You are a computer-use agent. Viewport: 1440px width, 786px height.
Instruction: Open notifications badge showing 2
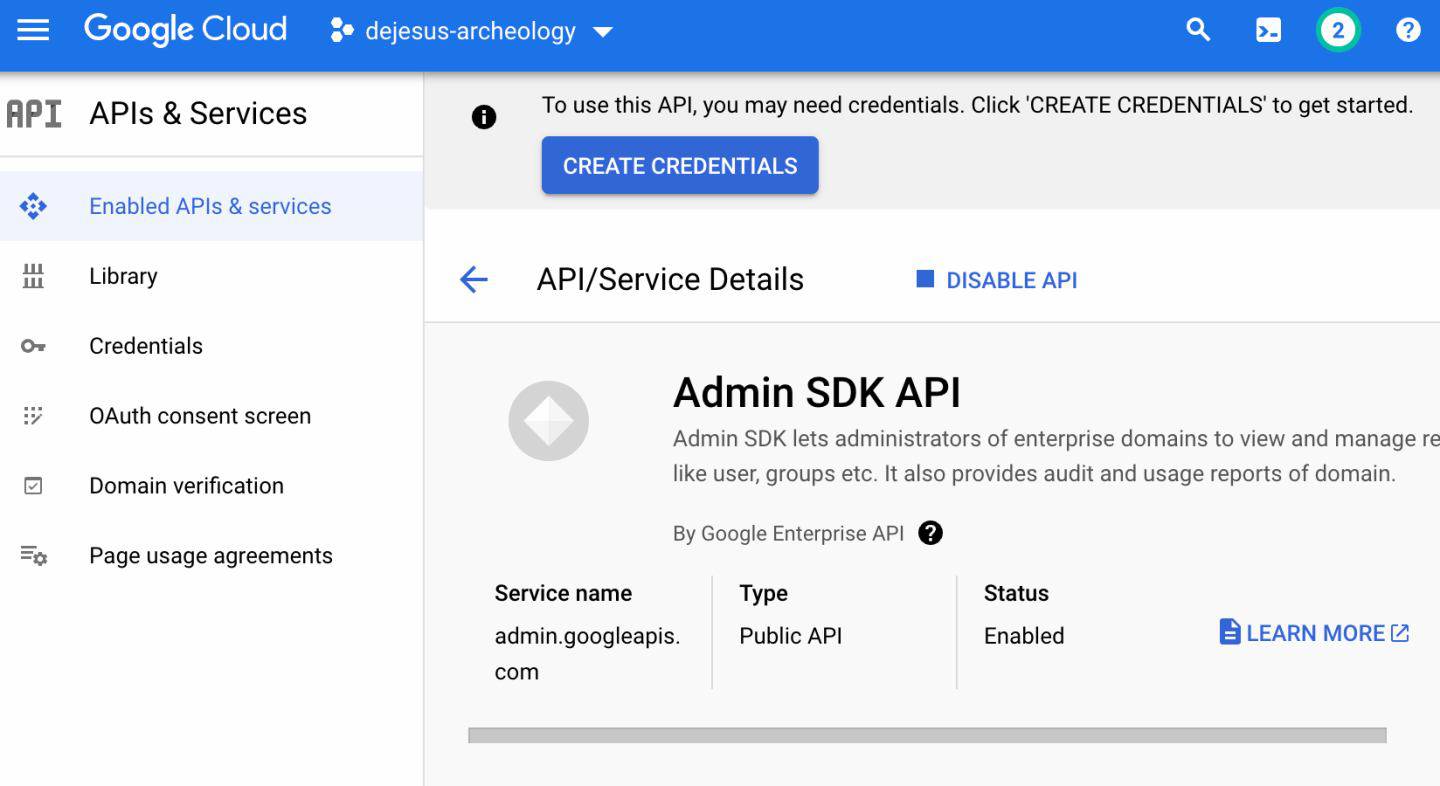pyautogui.click(x=1338, y=31)
